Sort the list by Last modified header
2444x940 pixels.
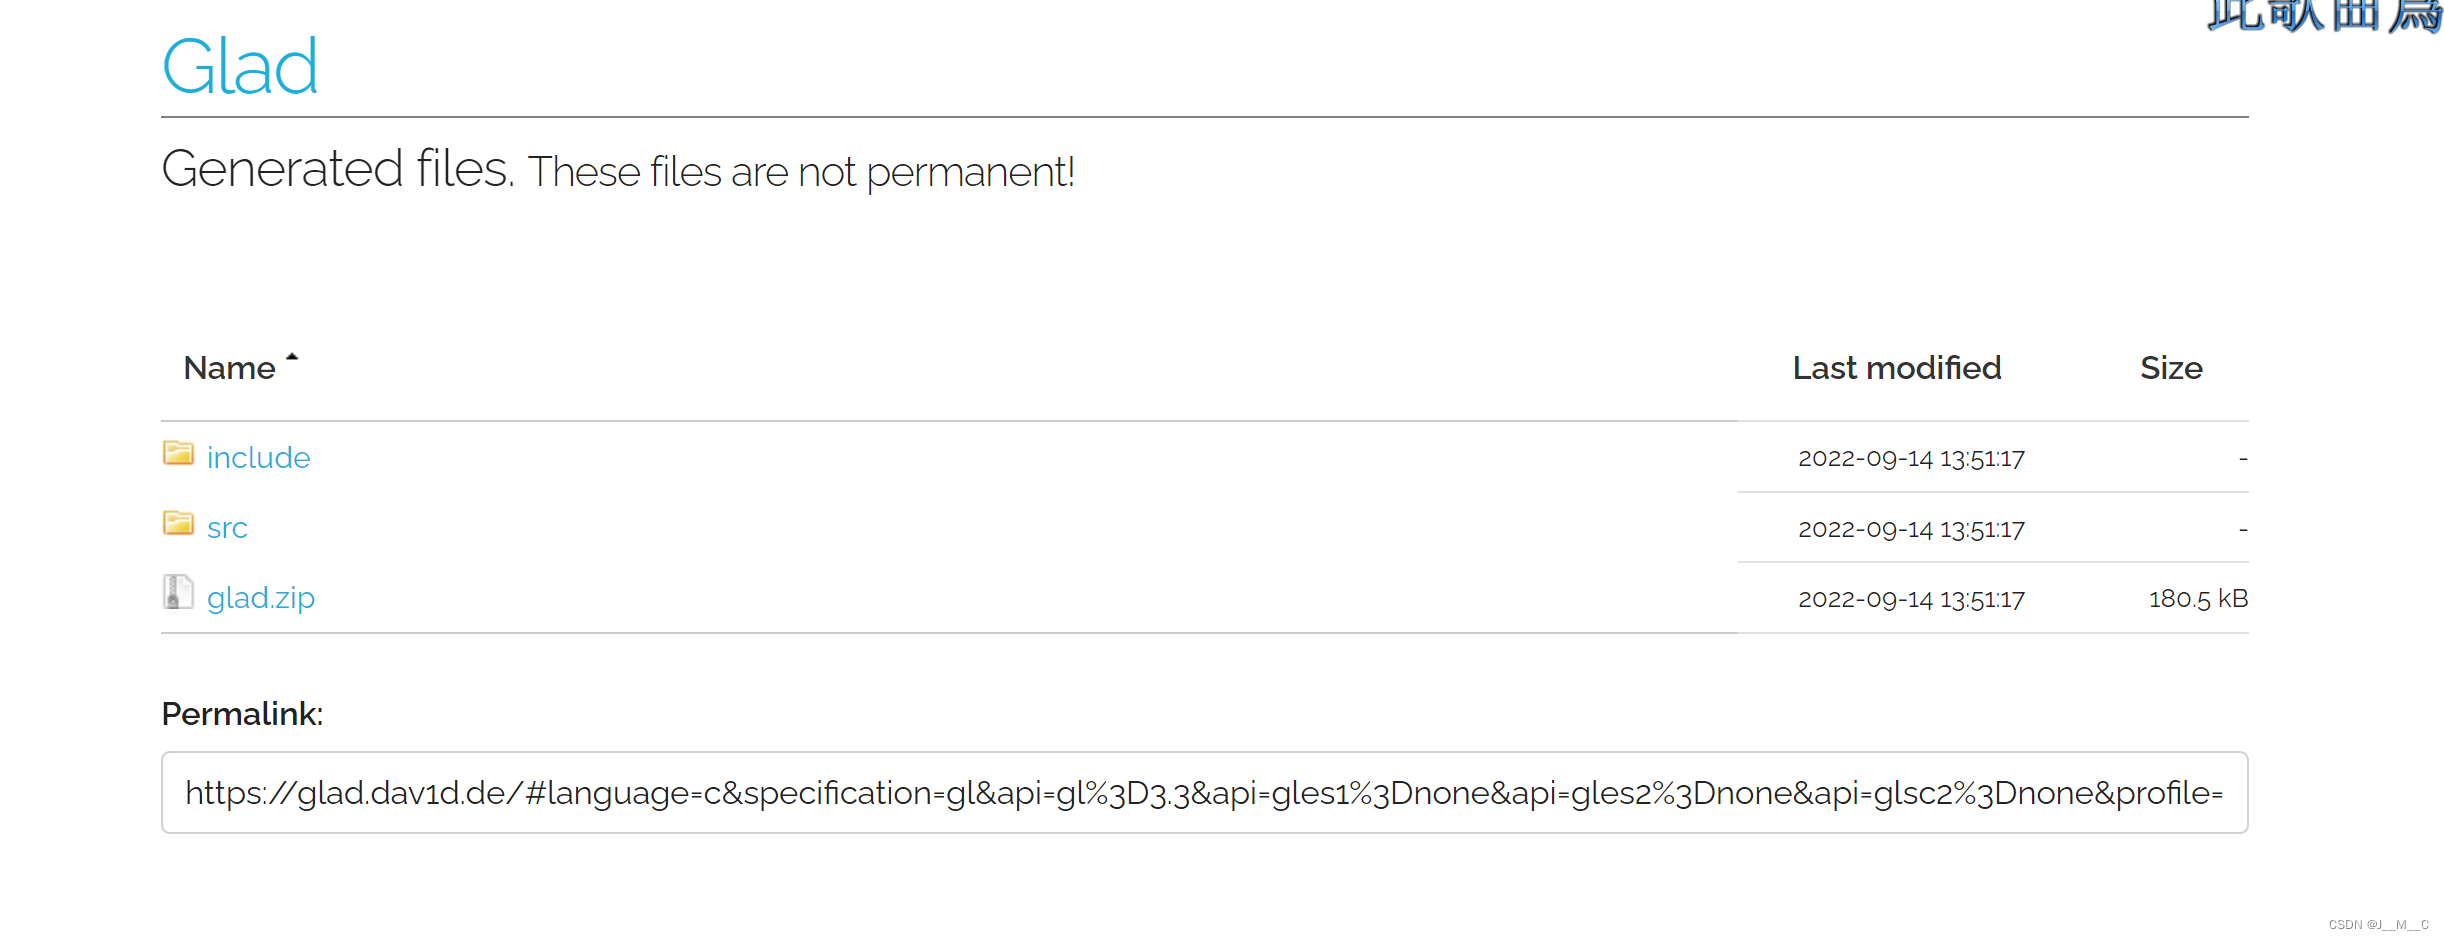coord(1897,368)
